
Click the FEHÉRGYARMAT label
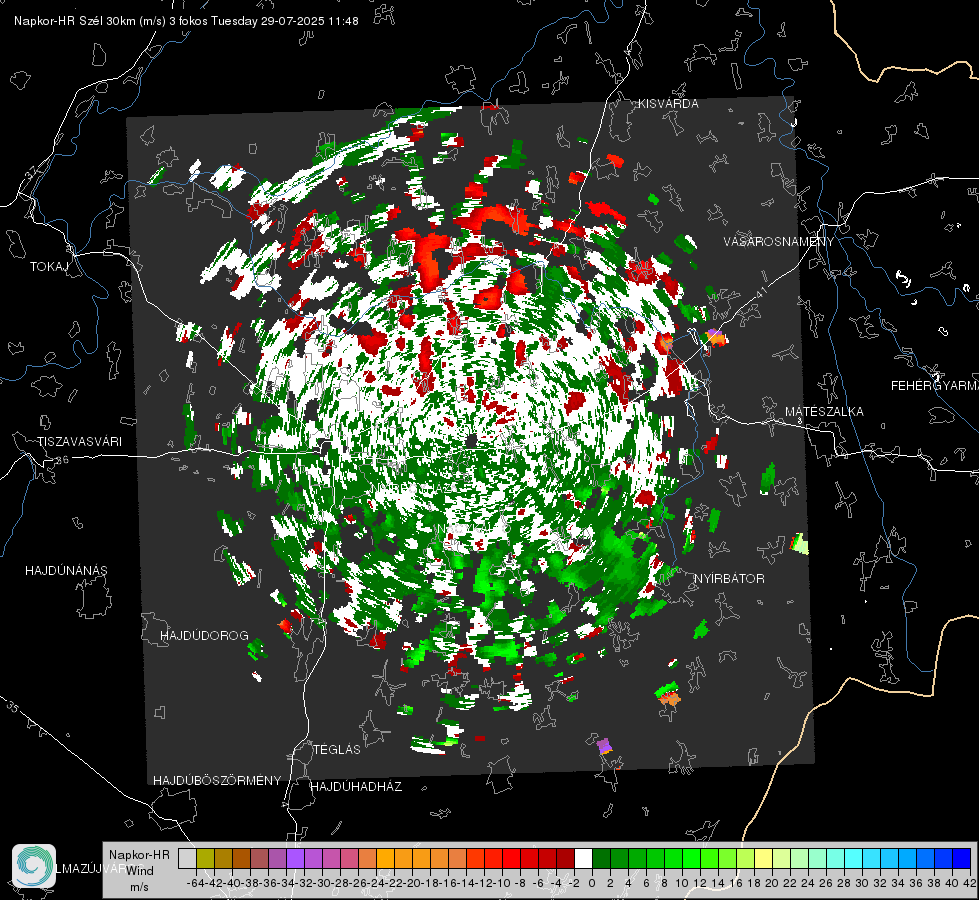click(x=935, y=385)
